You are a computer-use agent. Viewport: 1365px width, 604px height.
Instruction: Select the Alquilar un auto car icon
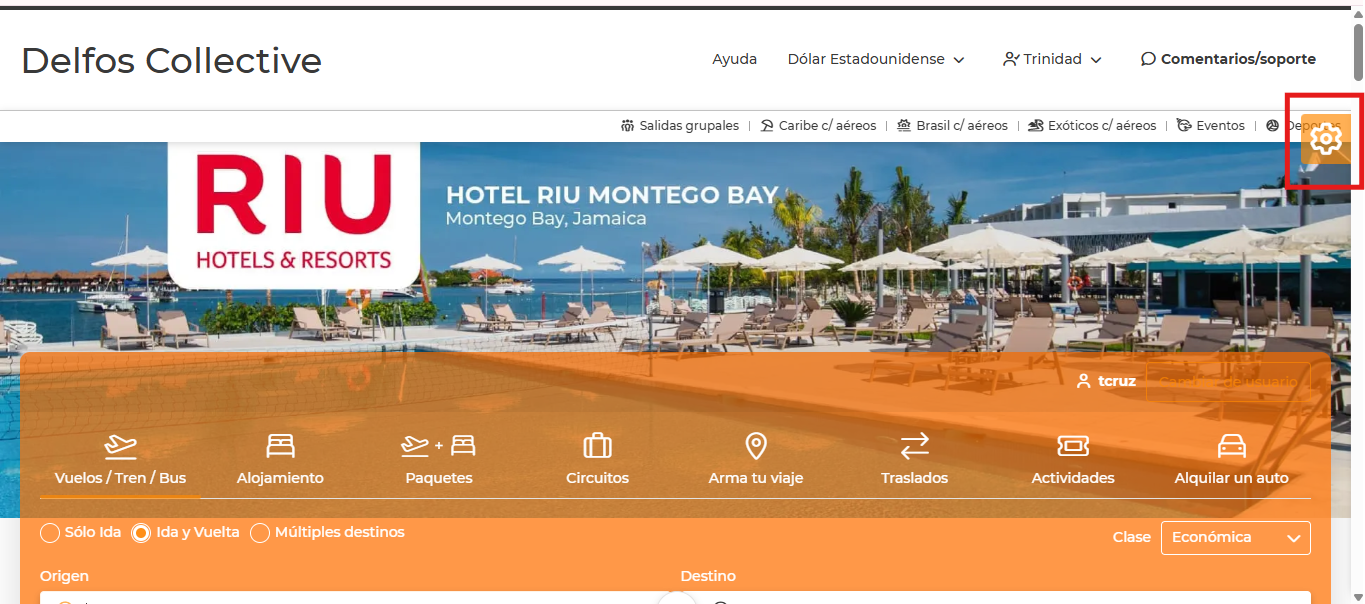[1231, 445]
